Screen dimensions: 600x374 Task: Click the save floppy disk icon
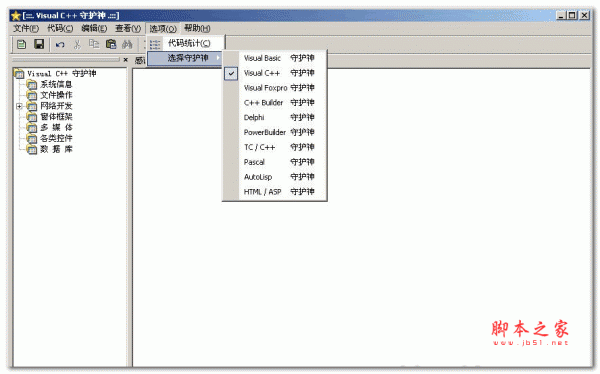(39, 44)
